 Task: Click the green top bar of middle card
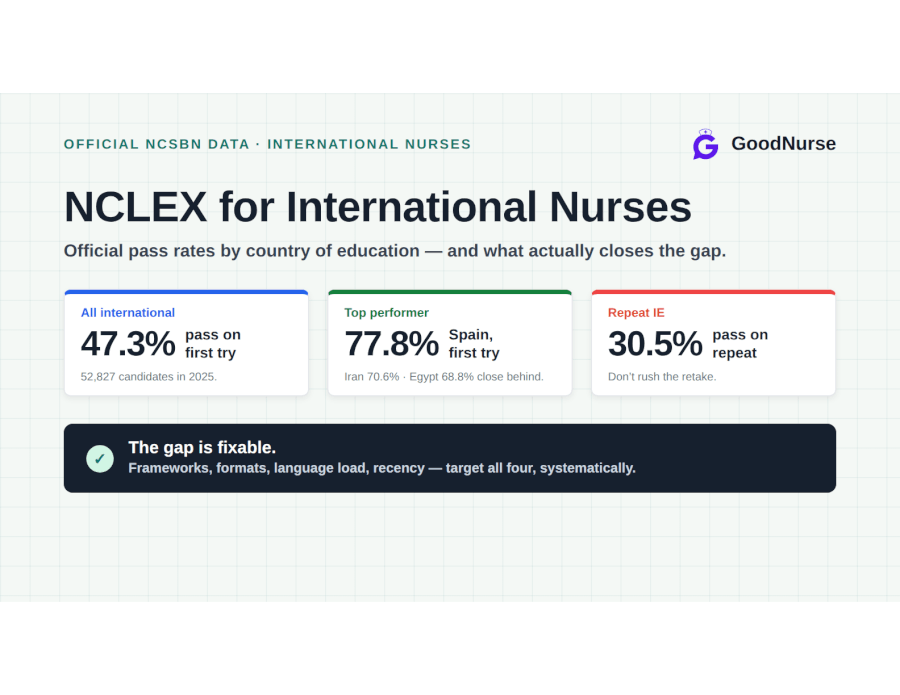pos(450,292)
